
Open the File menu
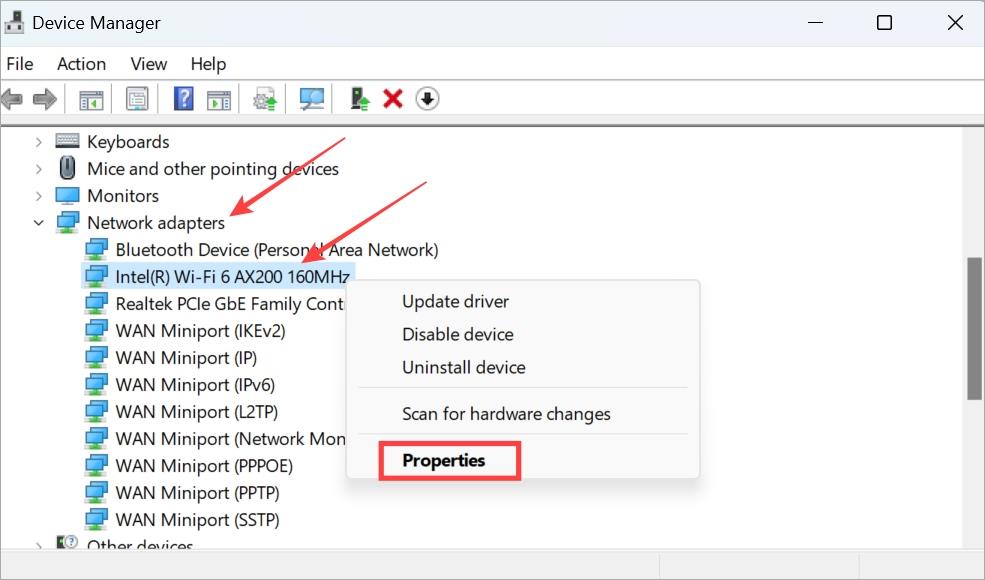pyautogui.click(x=19, y=64)
